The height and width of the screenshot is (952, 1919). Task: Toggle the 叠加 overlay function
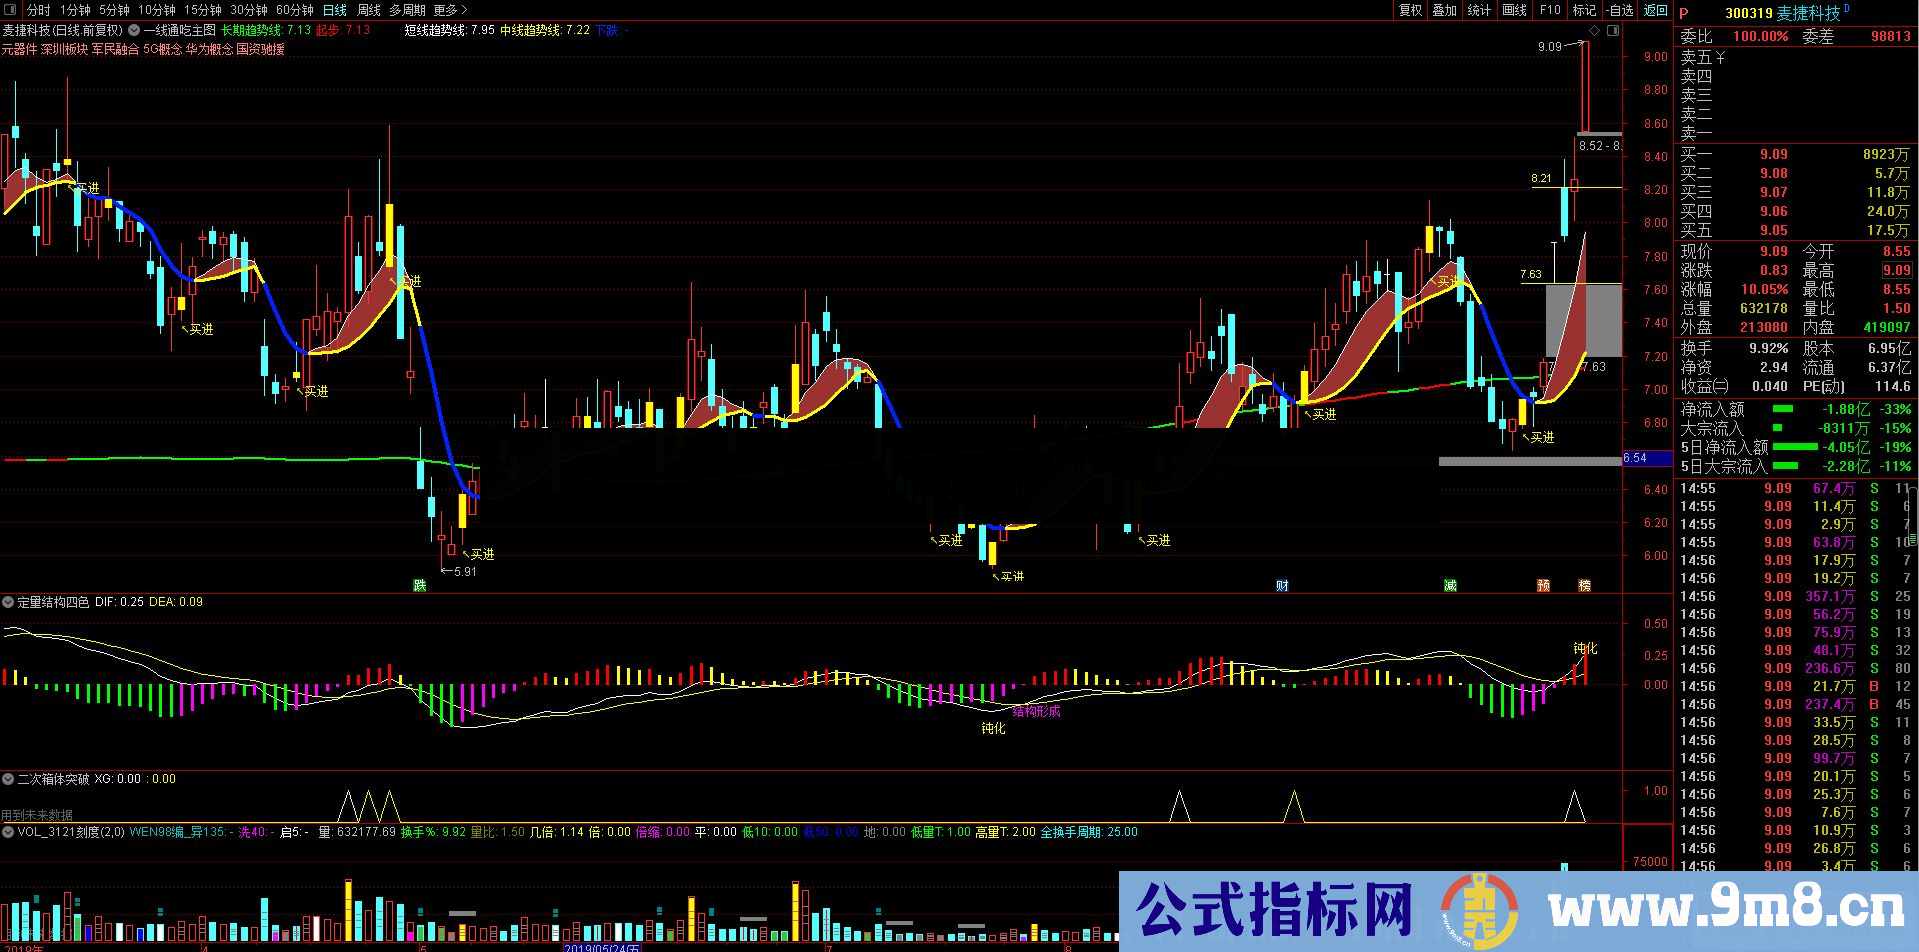(x=1444, y=10)
